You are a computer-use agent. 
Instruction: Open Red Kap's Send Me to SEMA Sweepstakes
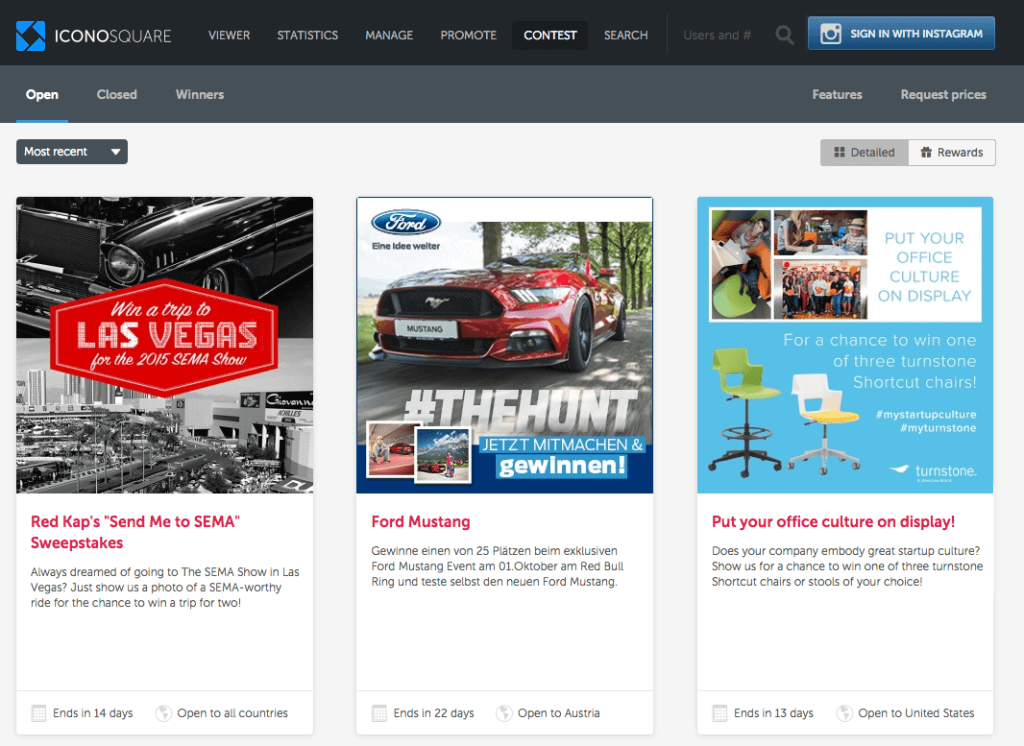[x=135, y=532]
